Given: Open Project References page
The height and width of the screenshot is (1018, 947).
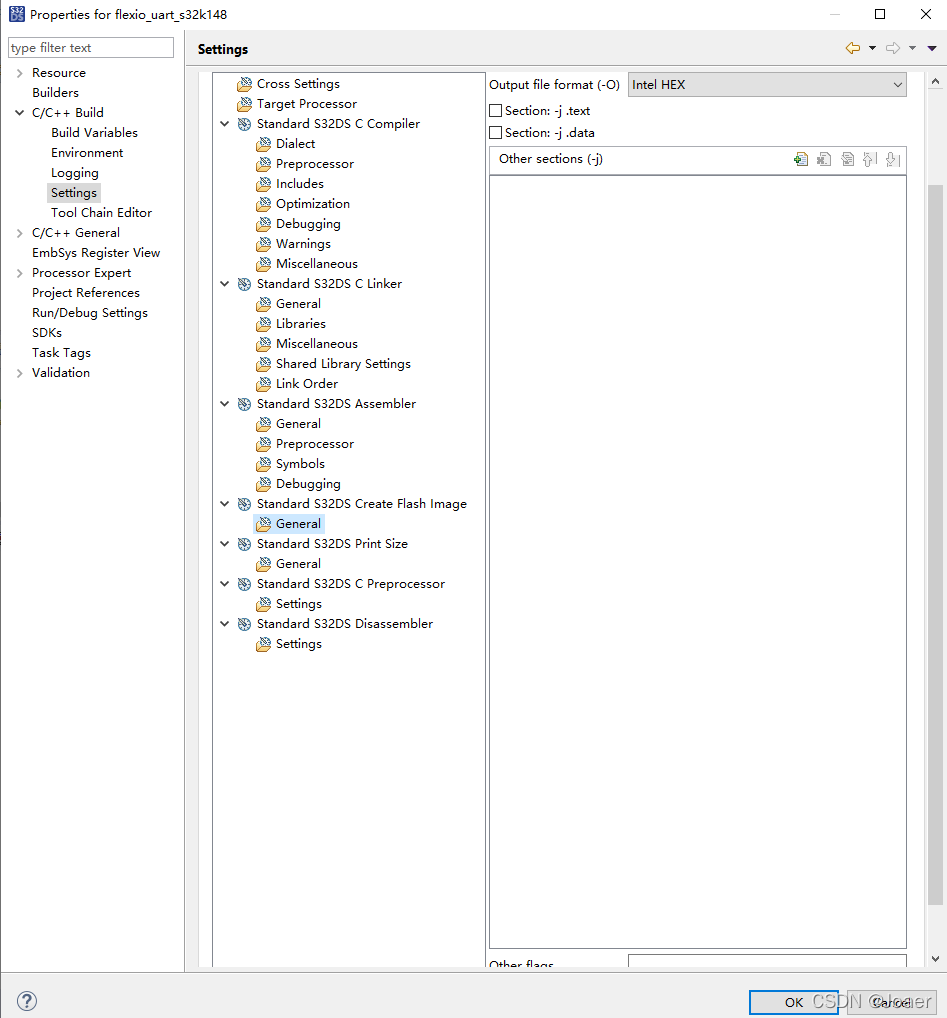Looking at the screenshot, I should tap(86, 292).
